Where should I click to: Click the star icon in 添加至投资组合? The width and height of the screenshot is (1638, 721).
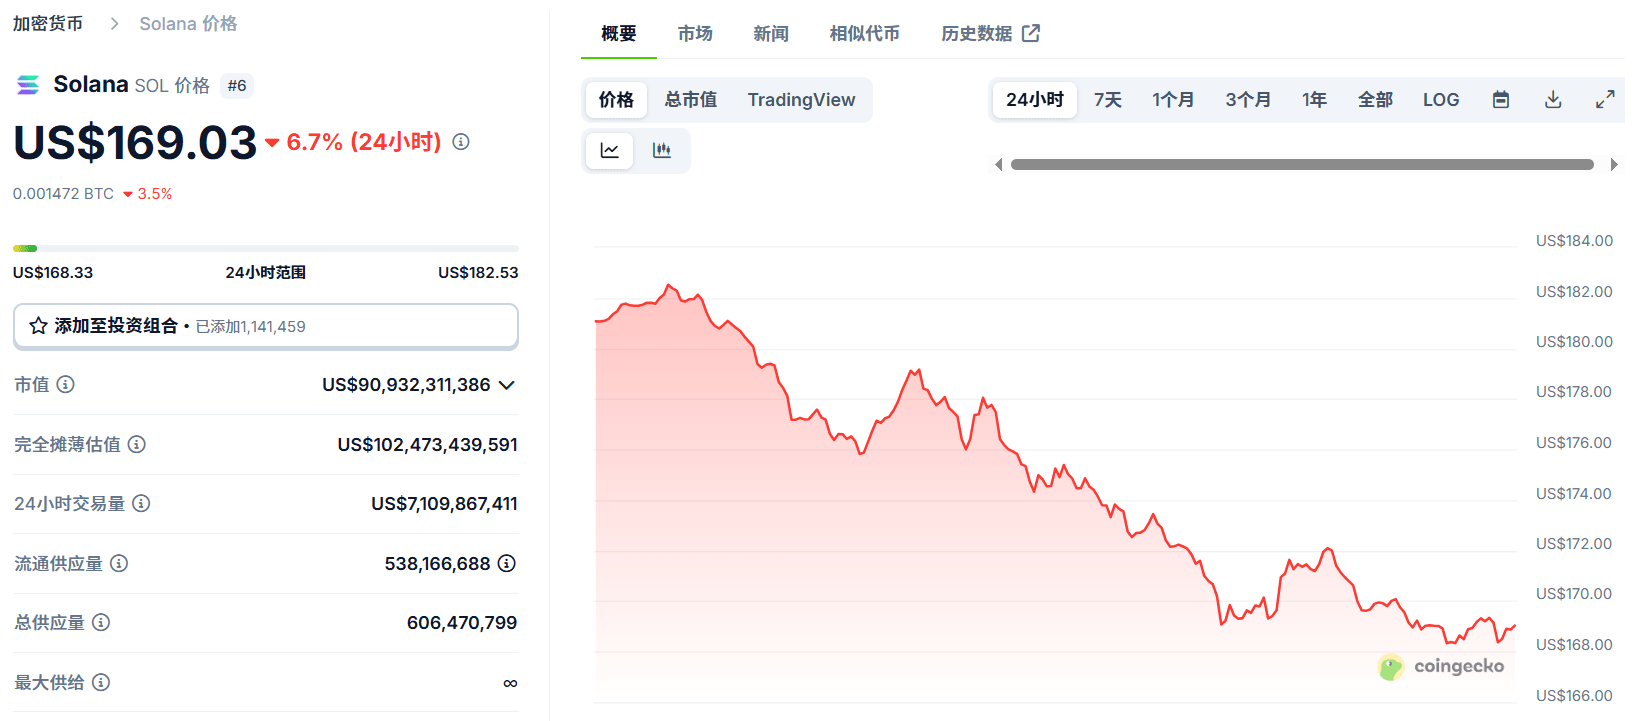[x=38, y=326]
